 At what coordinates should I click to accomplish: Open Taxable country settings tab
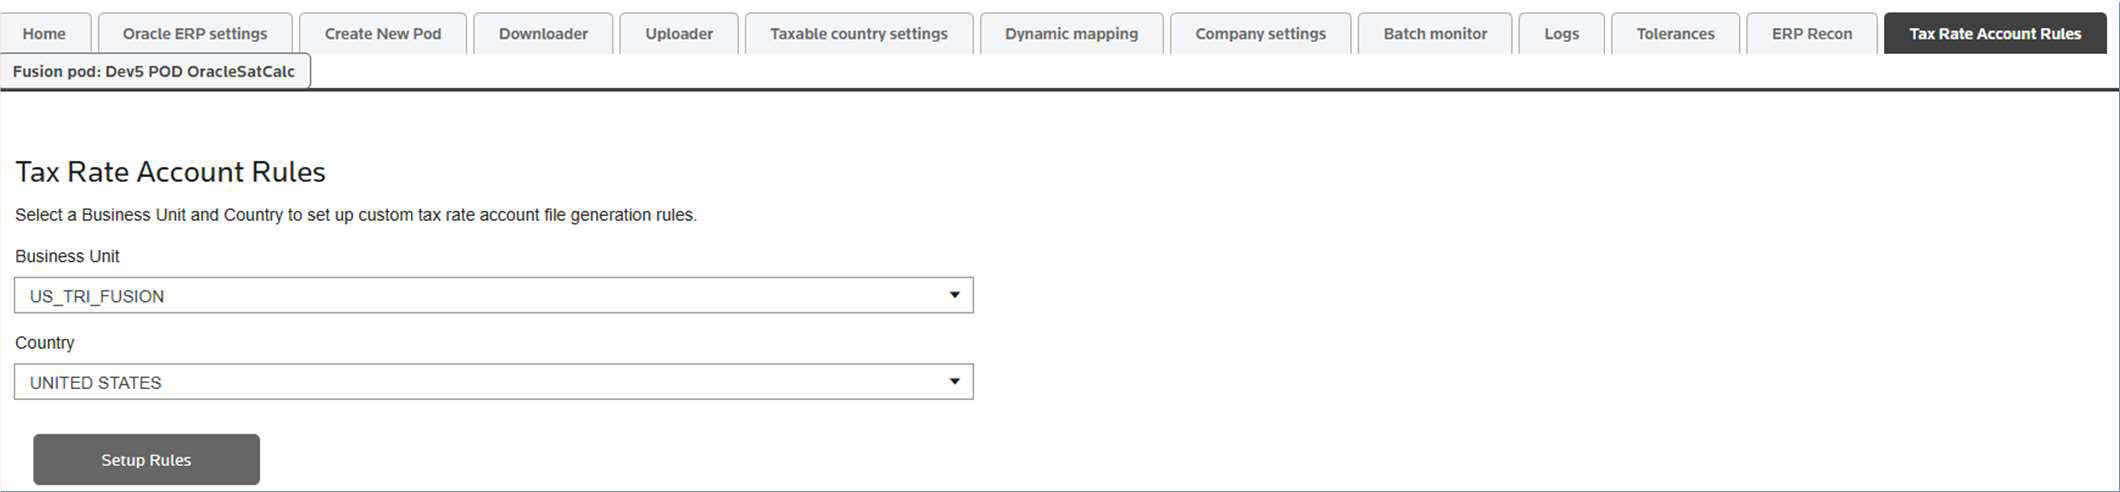pos(859,33)
